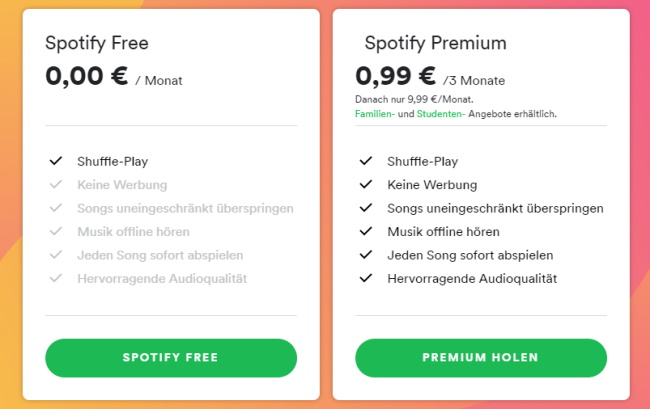Click the Premium checkmark for Hervorragende Audioqualität
650x409 pixels.
coord(366,278)
